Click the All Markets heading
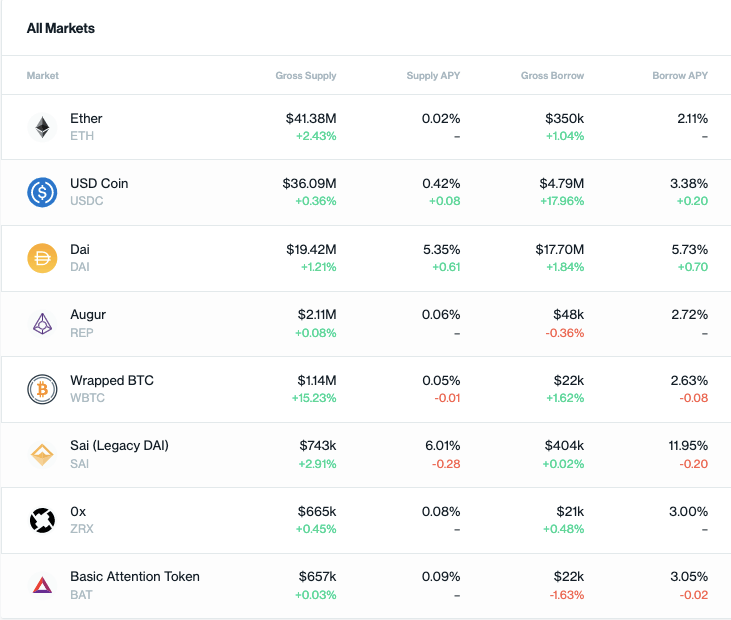This screenshot has height=620, width=731. click(61, 28)
